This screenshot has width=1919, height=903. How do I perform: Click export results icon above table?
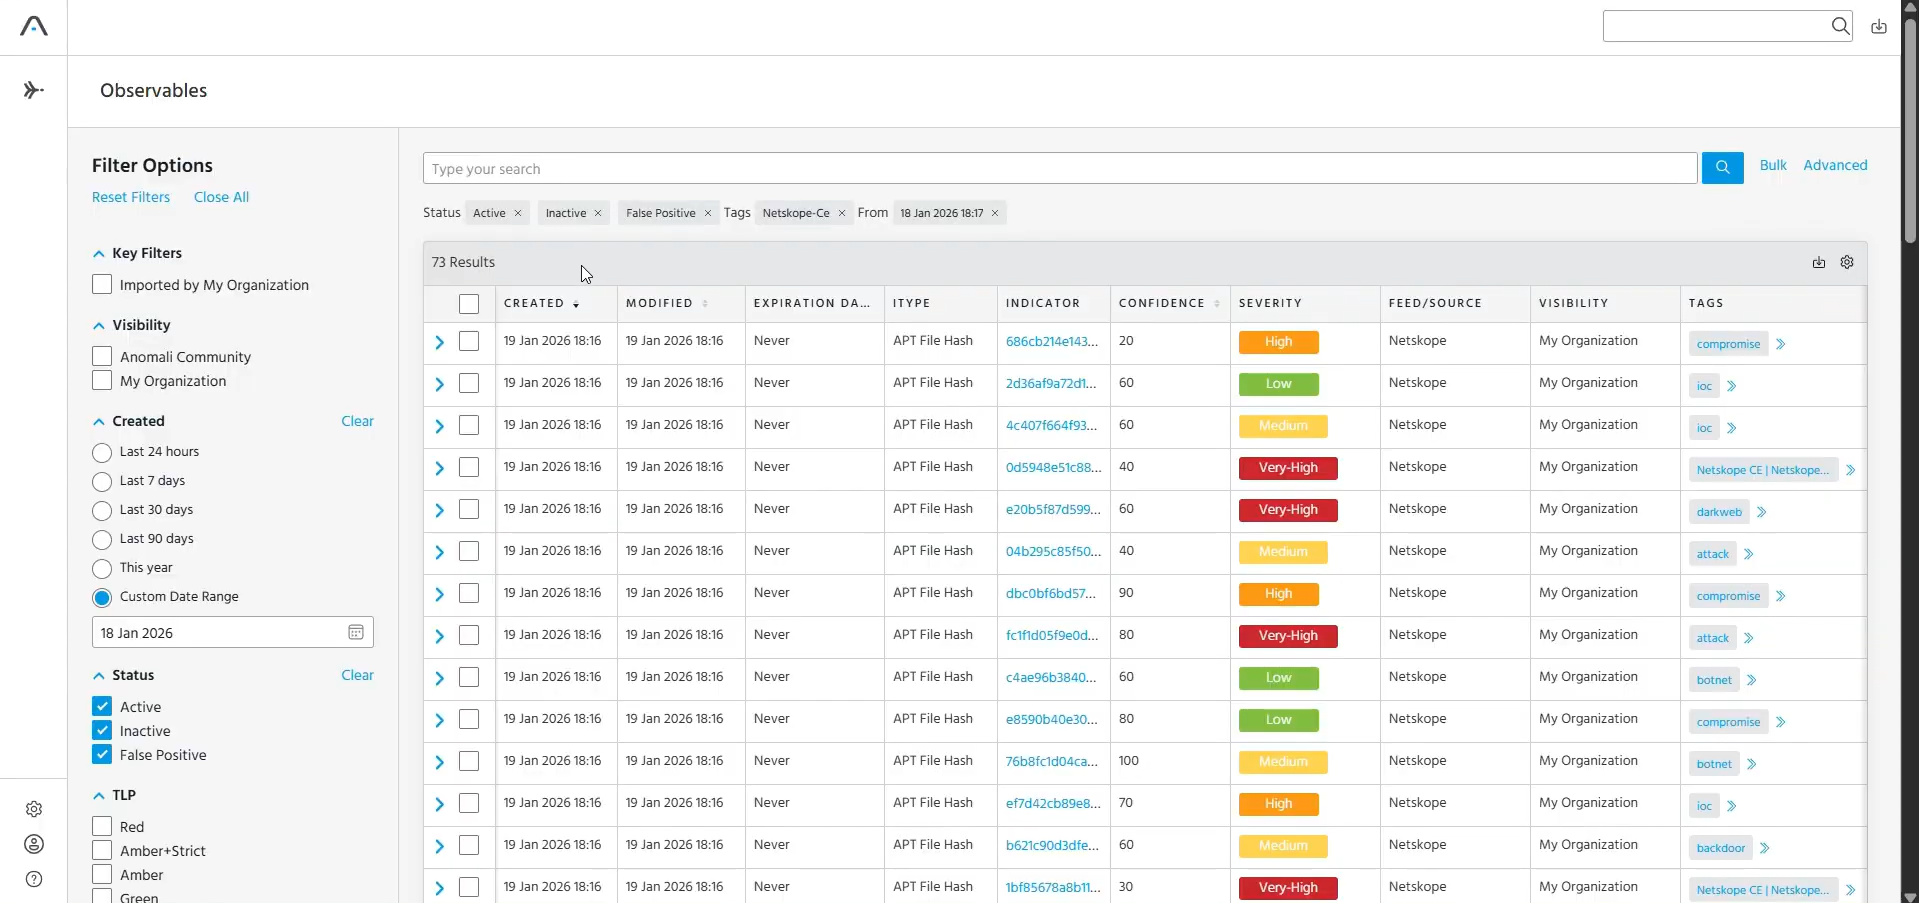pos(1819,262)
